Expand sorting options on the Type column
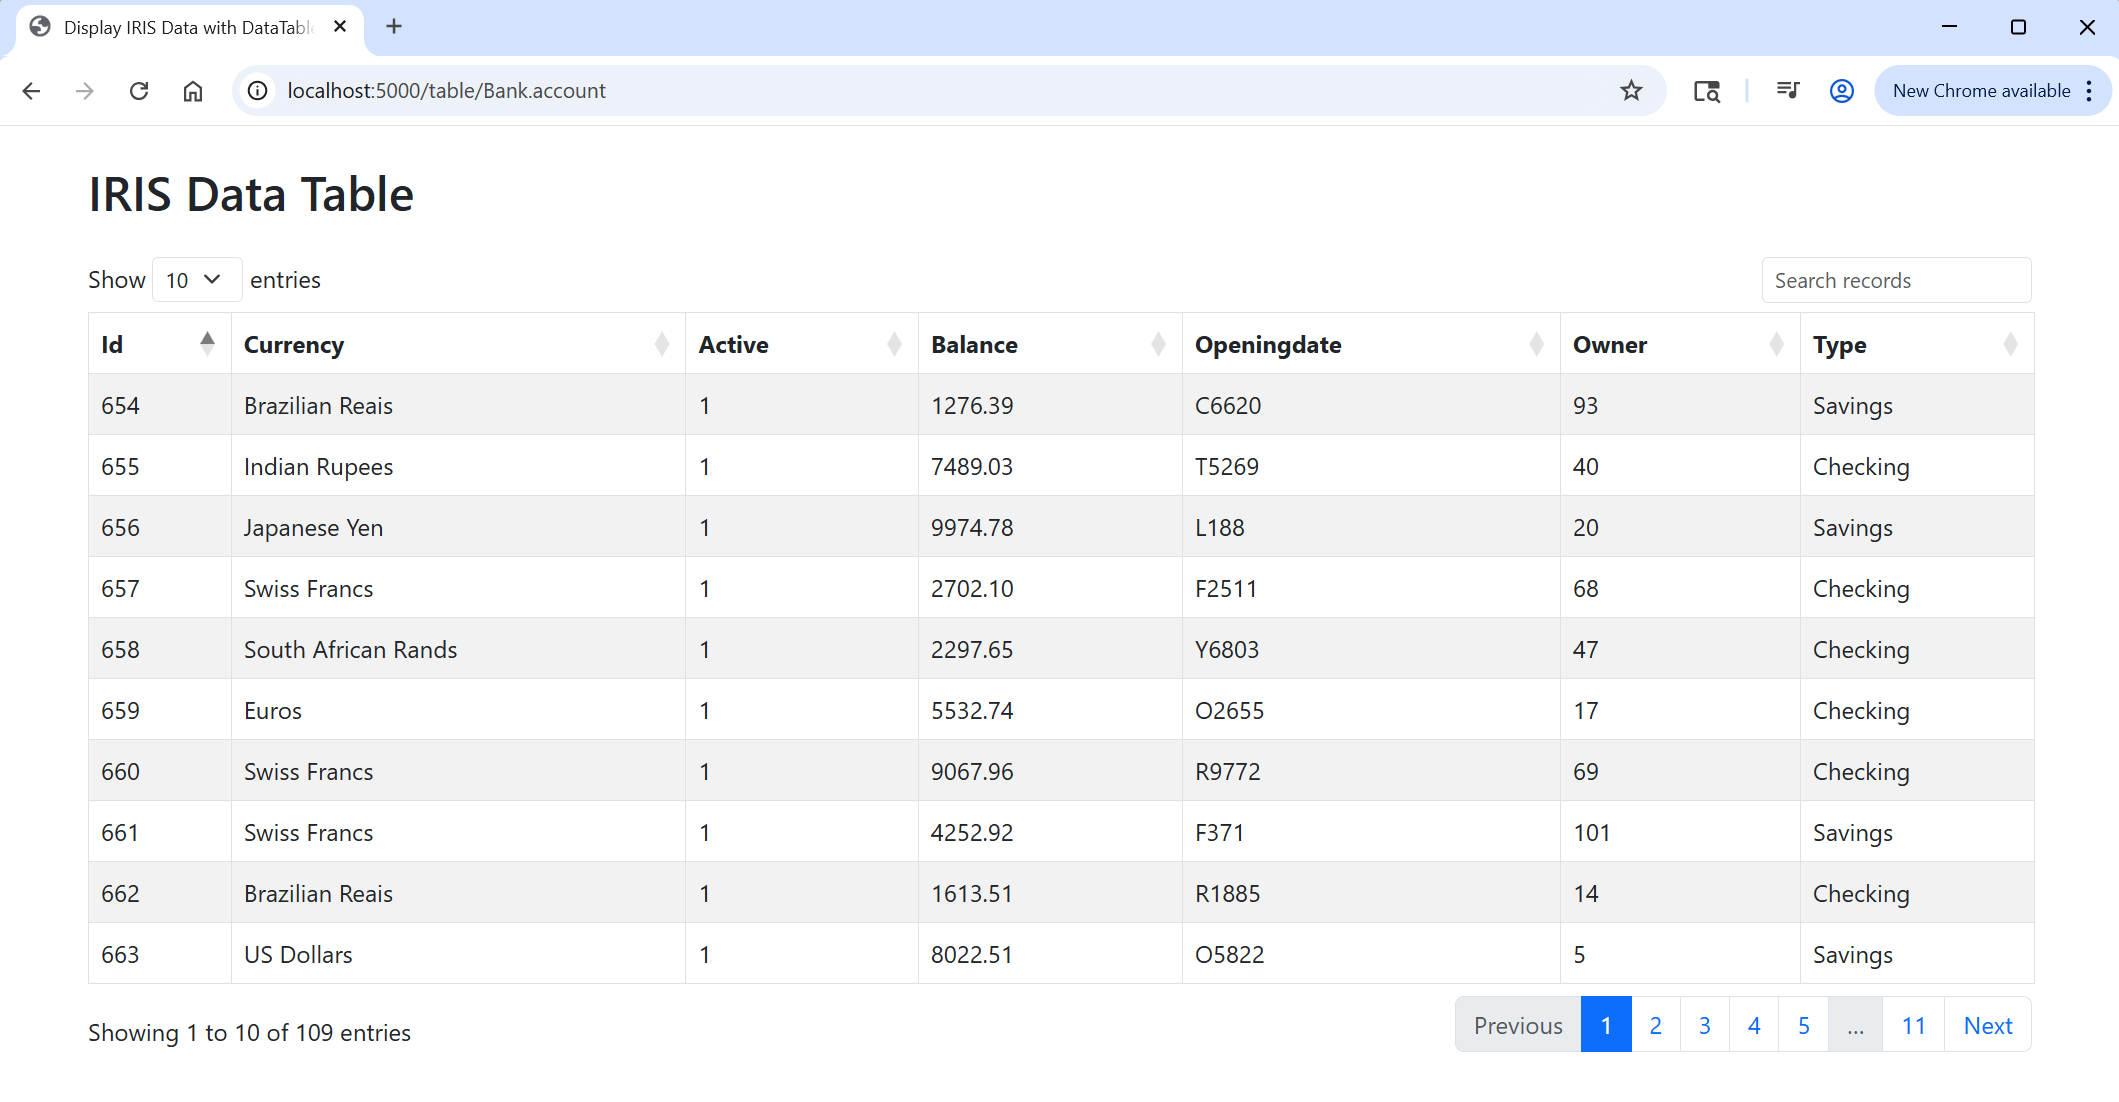 (2011, 344)
